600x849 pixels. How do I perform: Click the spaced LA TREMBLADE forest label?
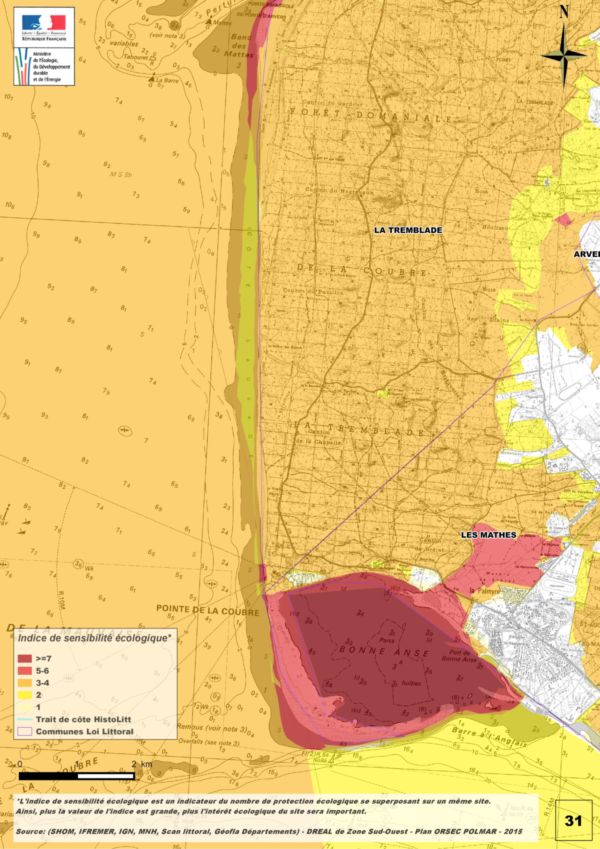tap(360, 429)
